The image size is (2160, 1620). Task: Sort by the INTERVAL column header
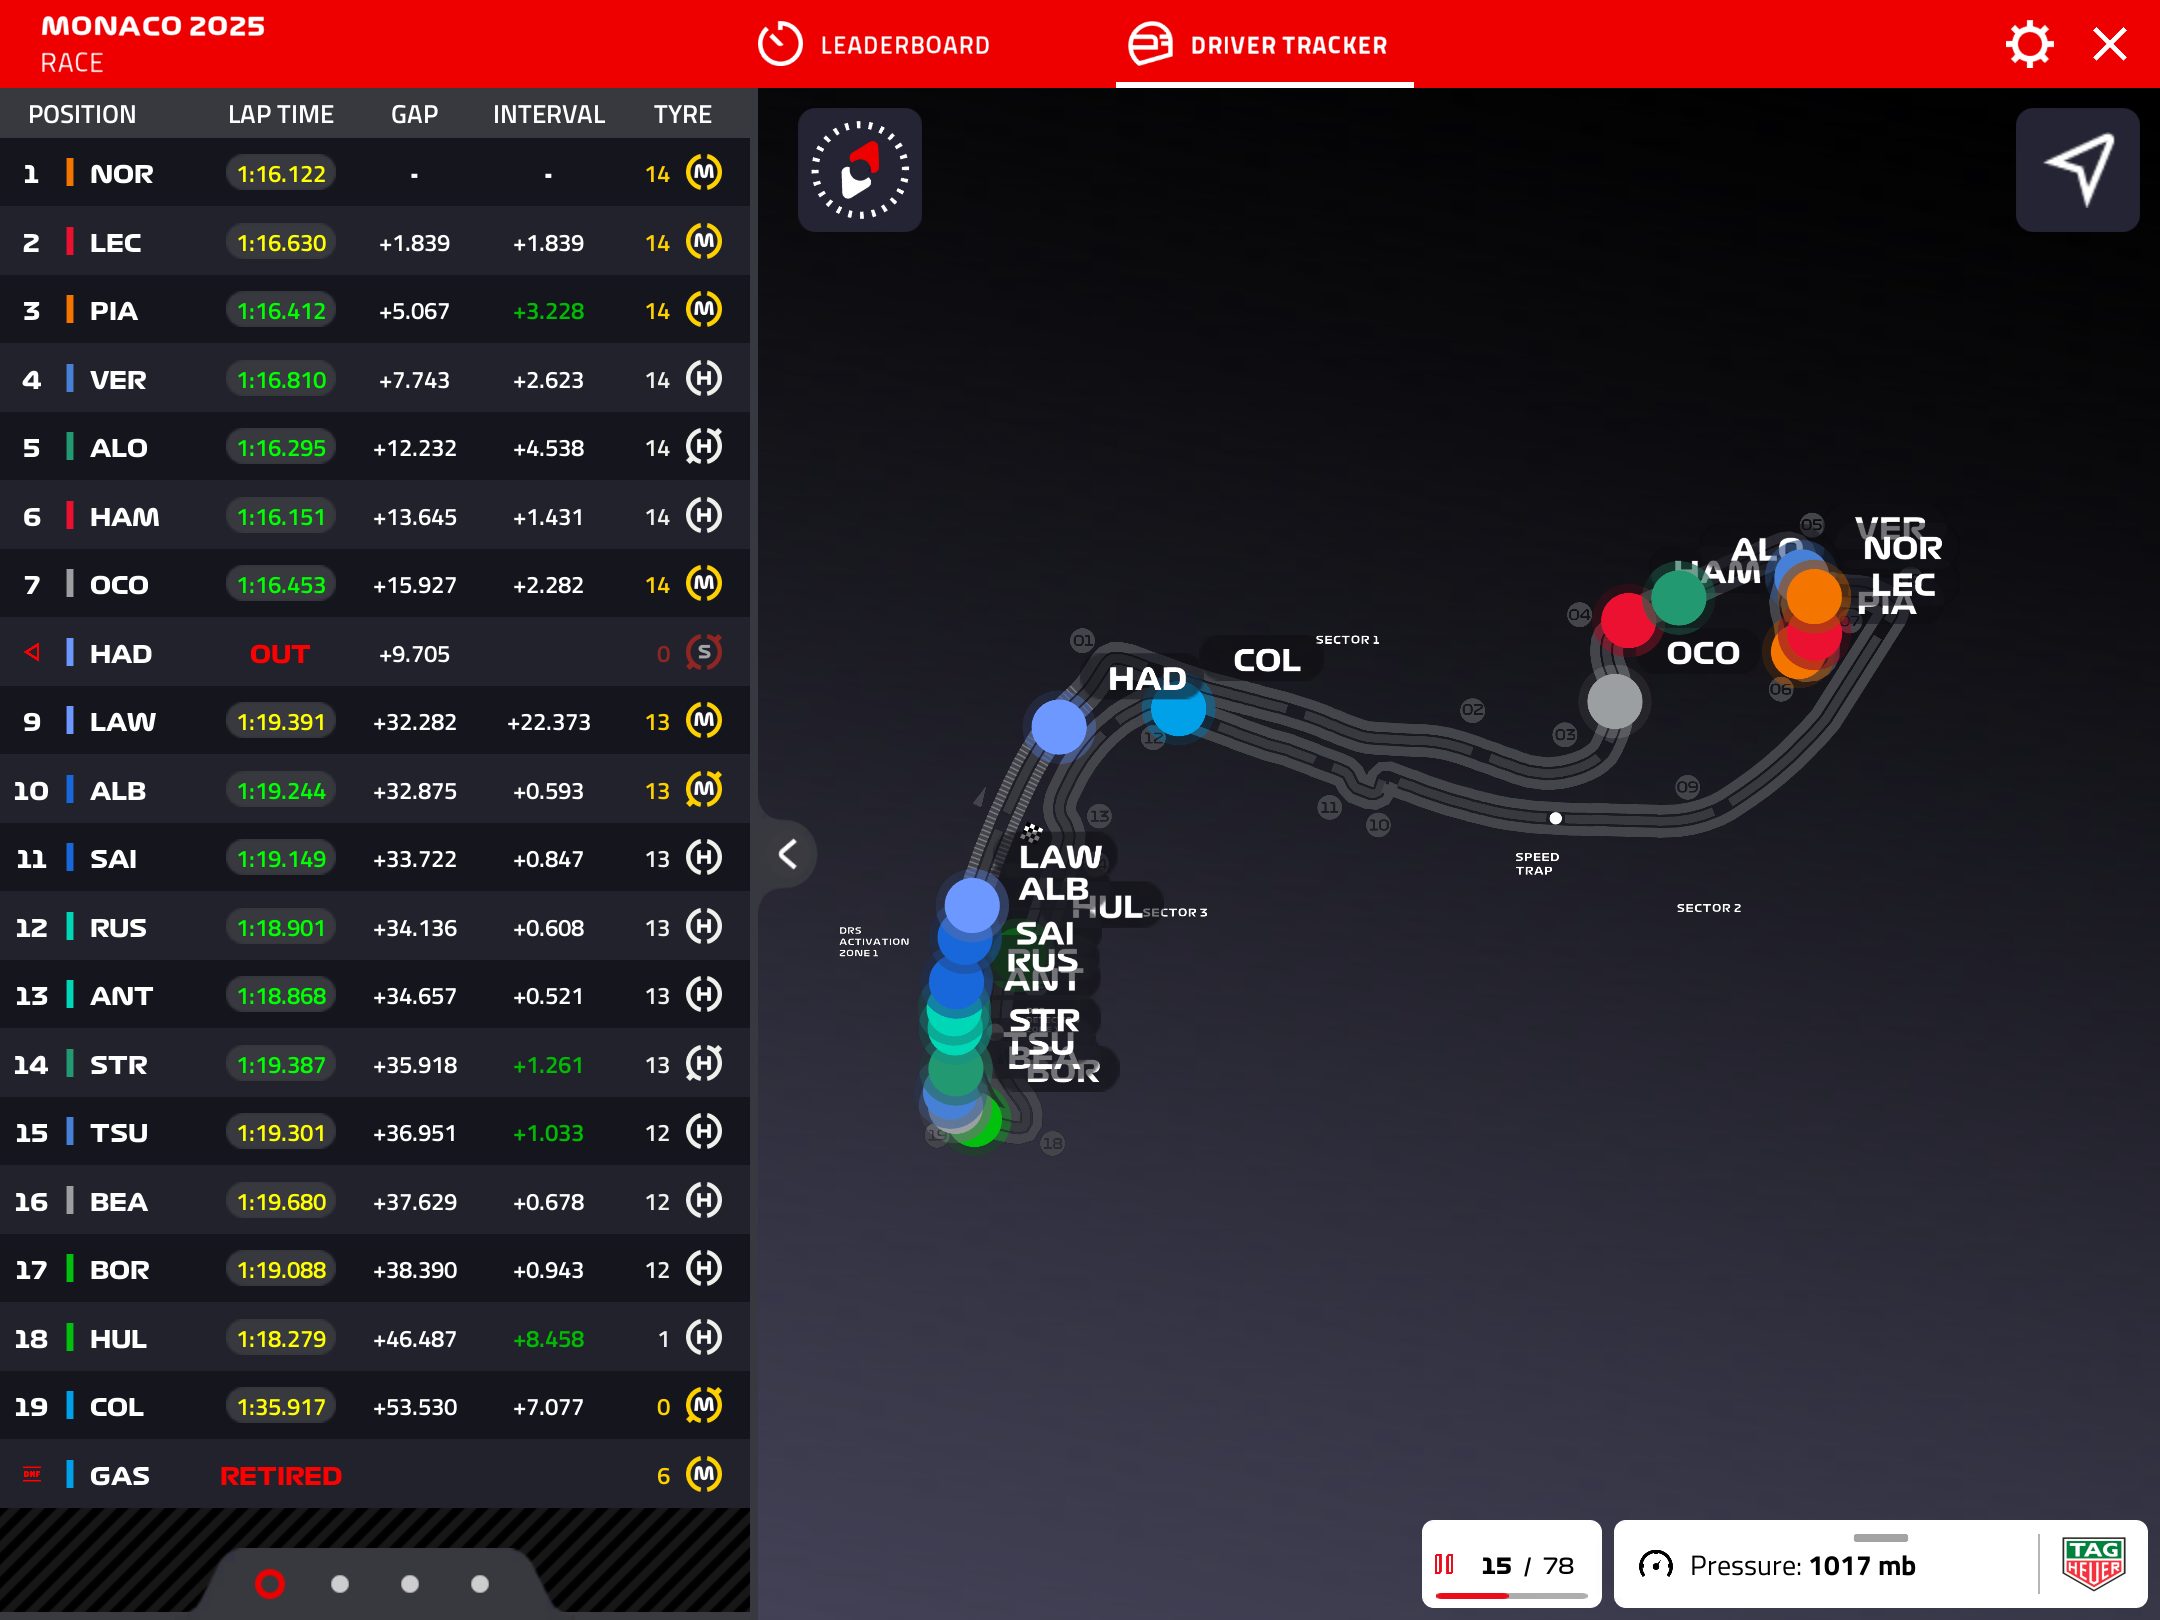[x=549, y=114]
